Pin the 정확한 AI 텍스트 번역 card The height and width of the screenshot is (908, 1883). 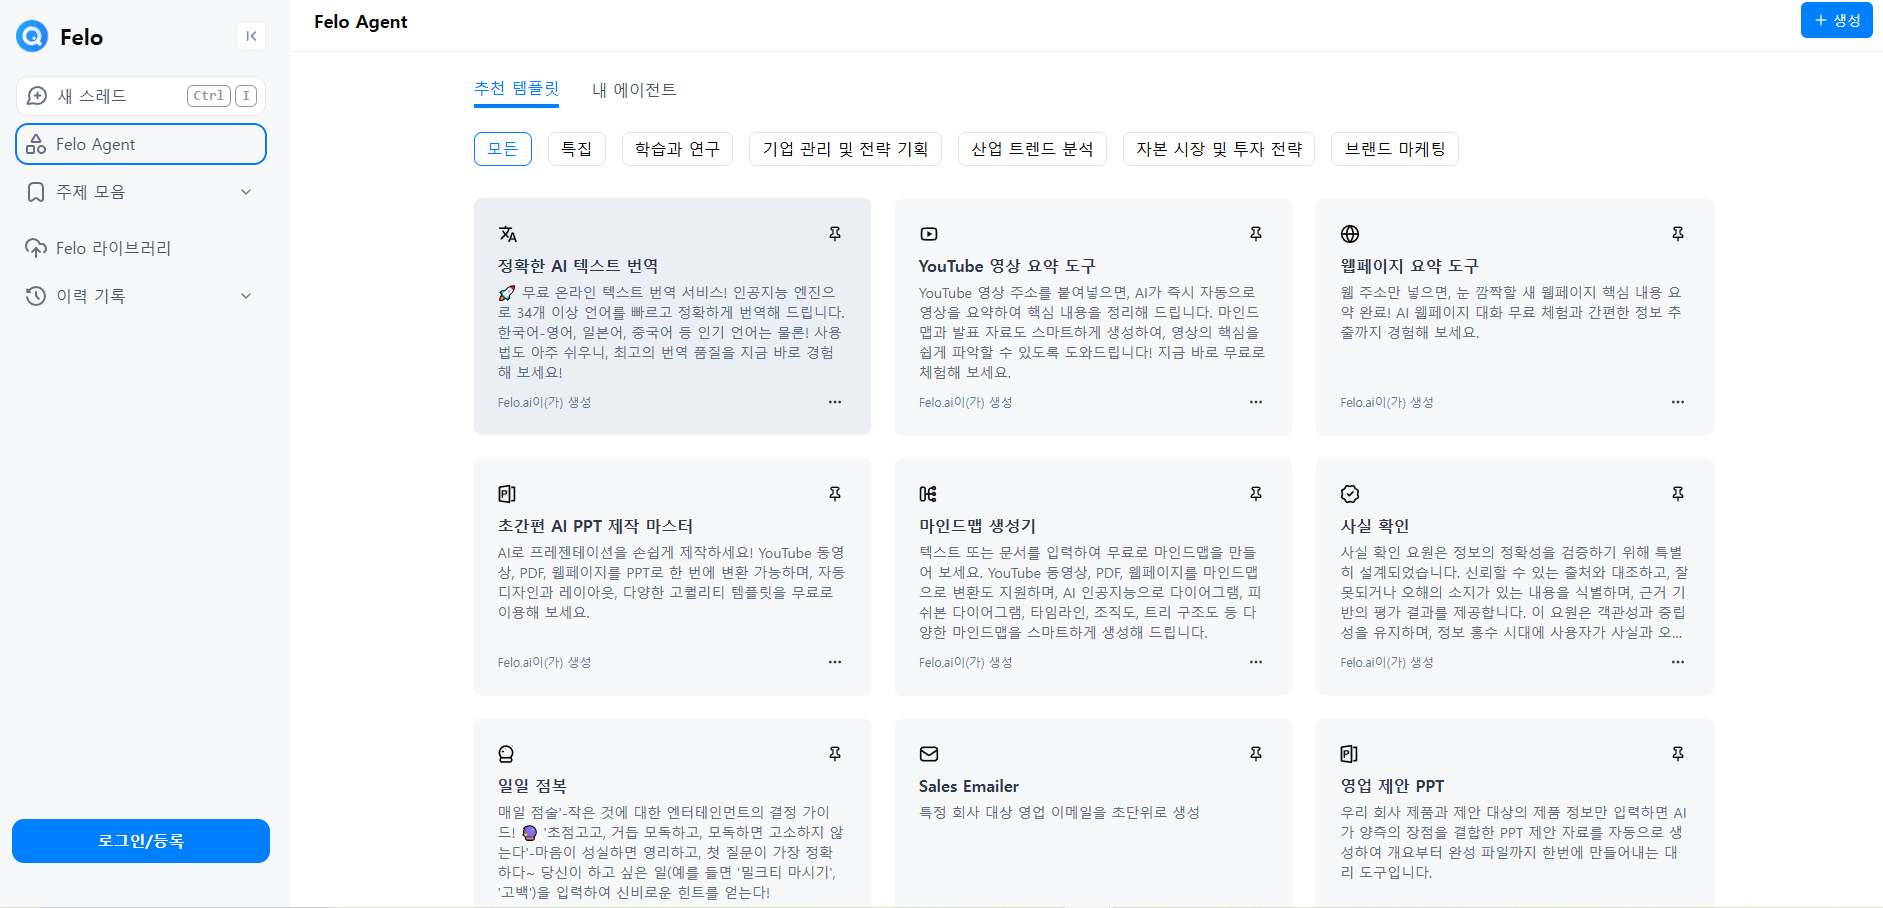[835, 234]
